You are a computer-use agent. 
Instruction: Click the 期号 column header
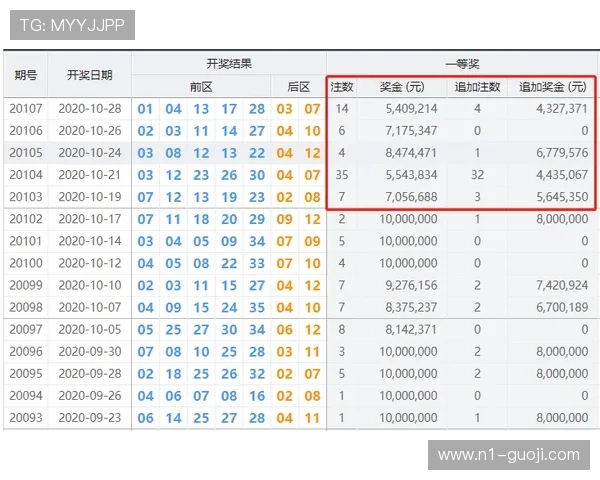point(26,75)
